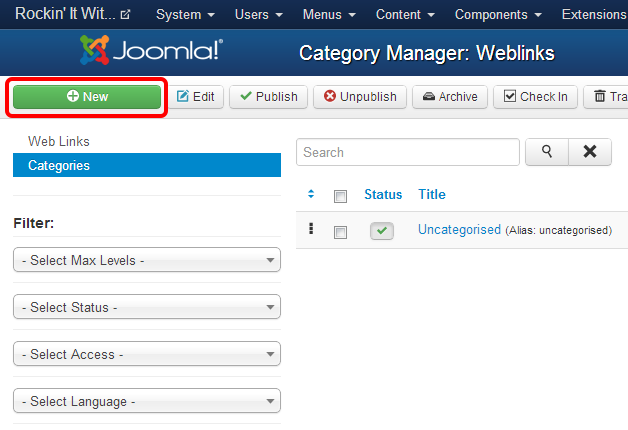
Task: Check the Uncategorised row checkbox
Action: [340, 232]
